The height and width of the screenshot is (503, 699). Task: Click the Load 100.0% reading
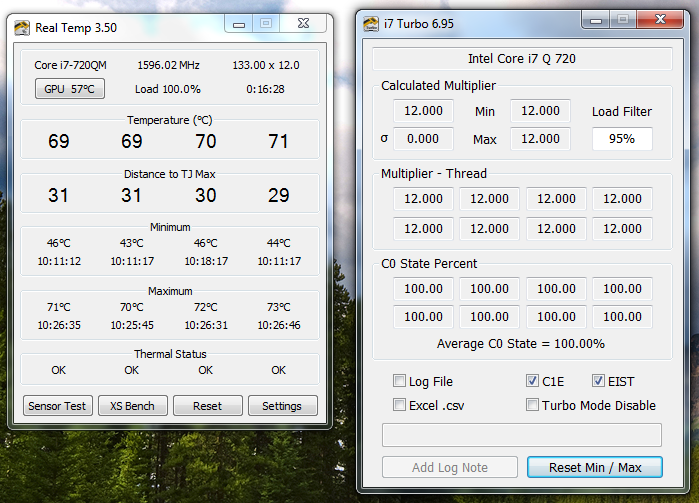pyautogui.click(x=168, y=89)
